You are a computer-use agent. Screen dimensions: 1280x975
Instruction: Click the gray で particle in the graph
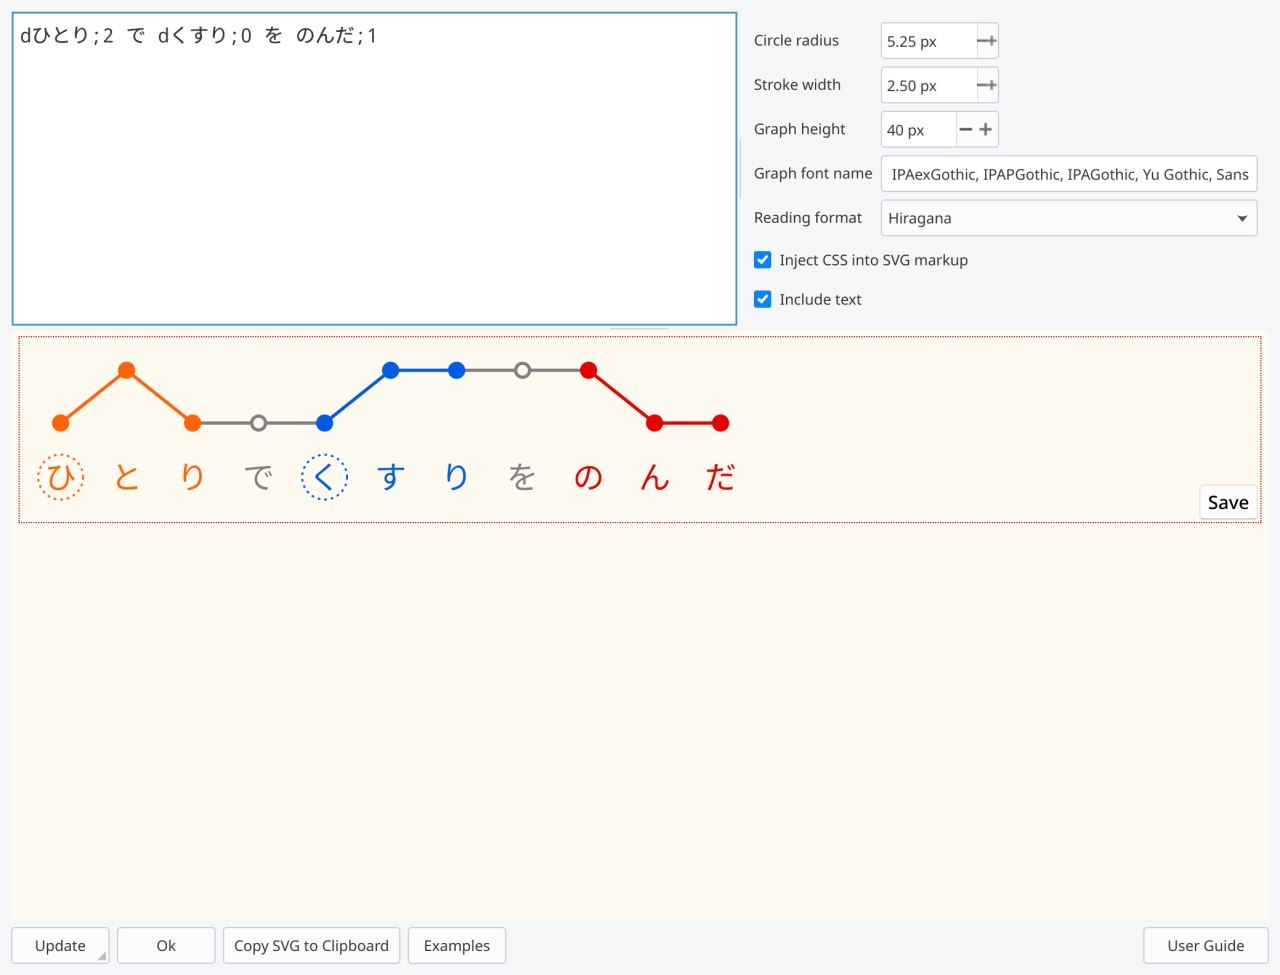pos(259,477)
